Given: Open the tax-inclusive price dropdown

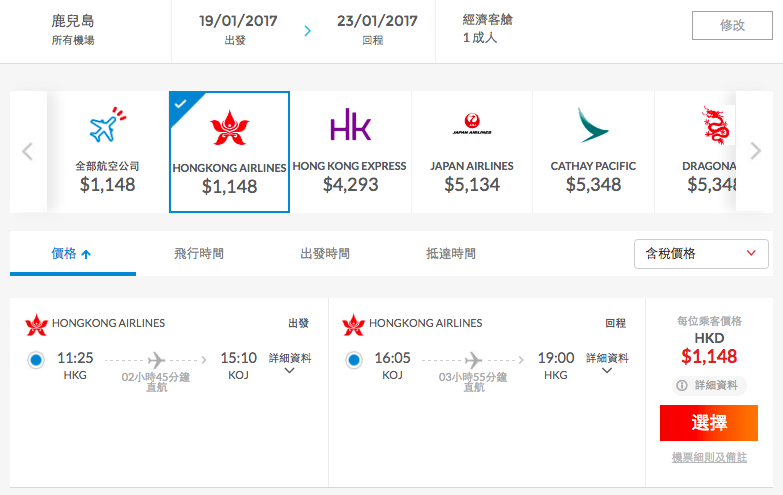Looking at the screenshot, I should tap(701, 254).
